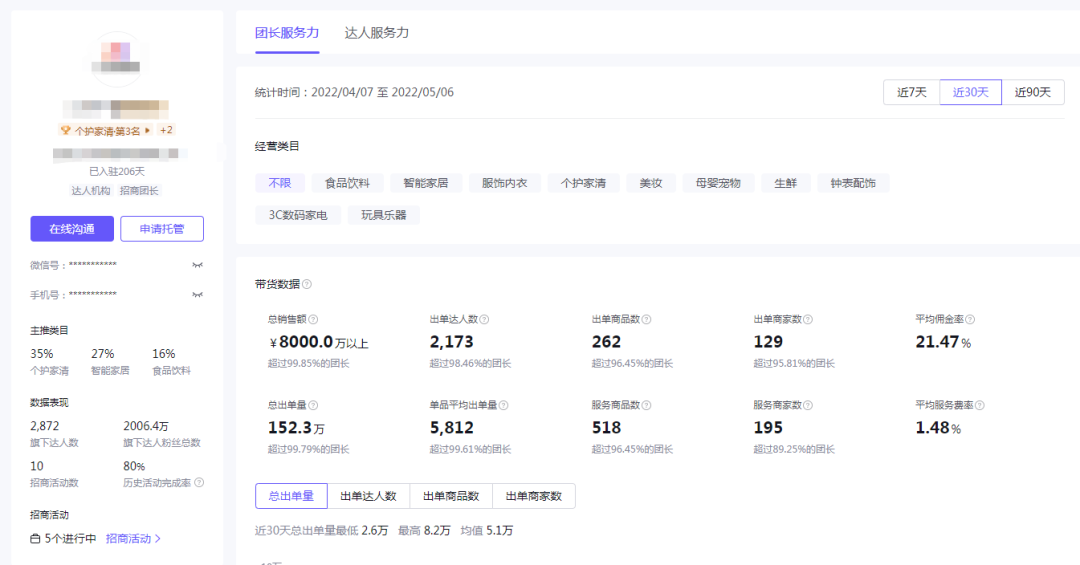Click 在线沟通 button
The height and width of the screenshot is (565, 1080).
(72, 229)
